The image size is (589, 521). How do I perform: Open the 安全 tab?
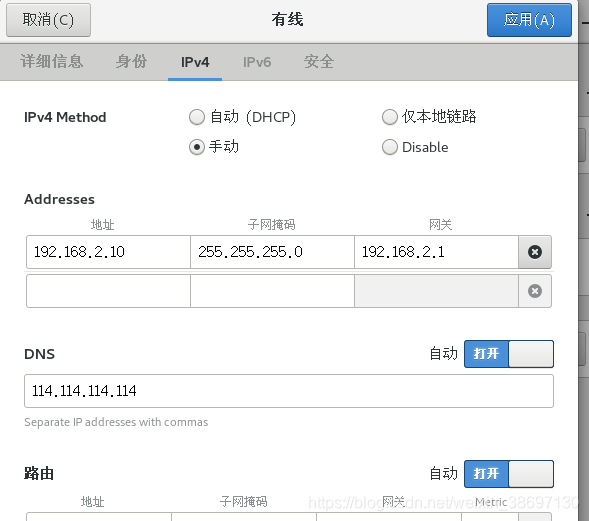click(319, 62)
